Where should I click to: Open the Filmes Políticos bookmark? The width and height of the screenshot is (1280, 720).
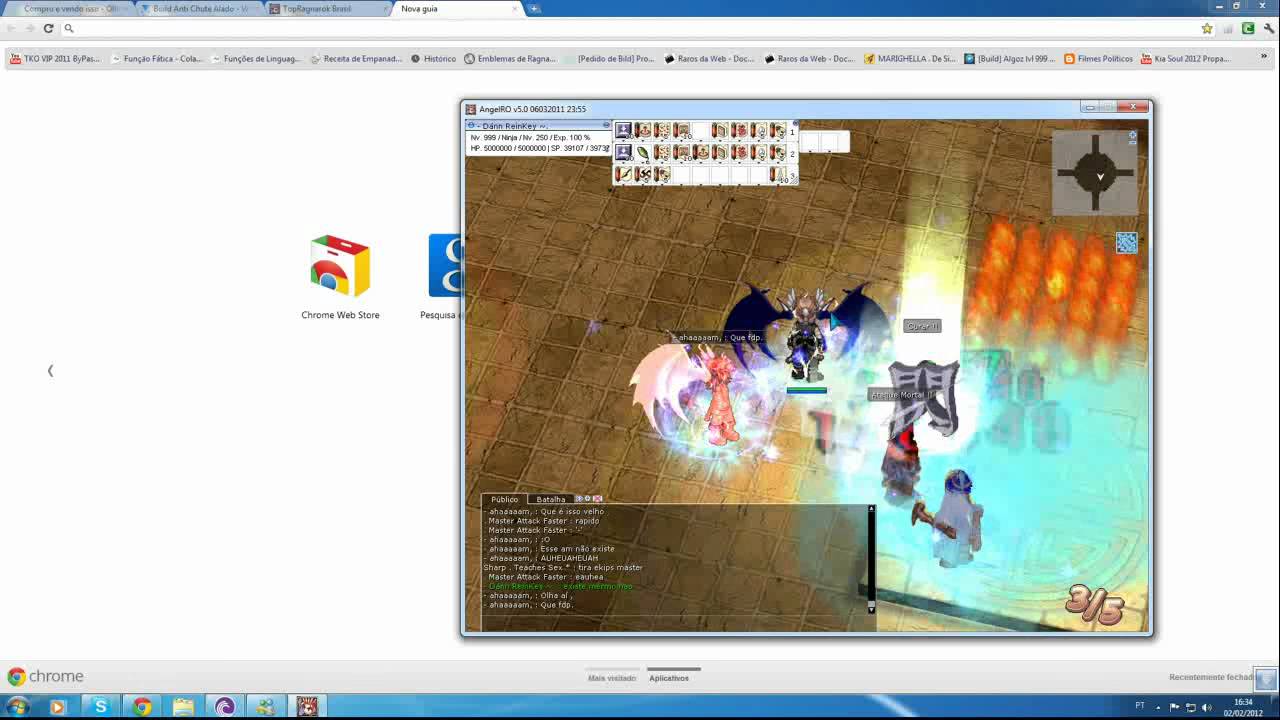pyautogui.click(x=1098, y=59)
